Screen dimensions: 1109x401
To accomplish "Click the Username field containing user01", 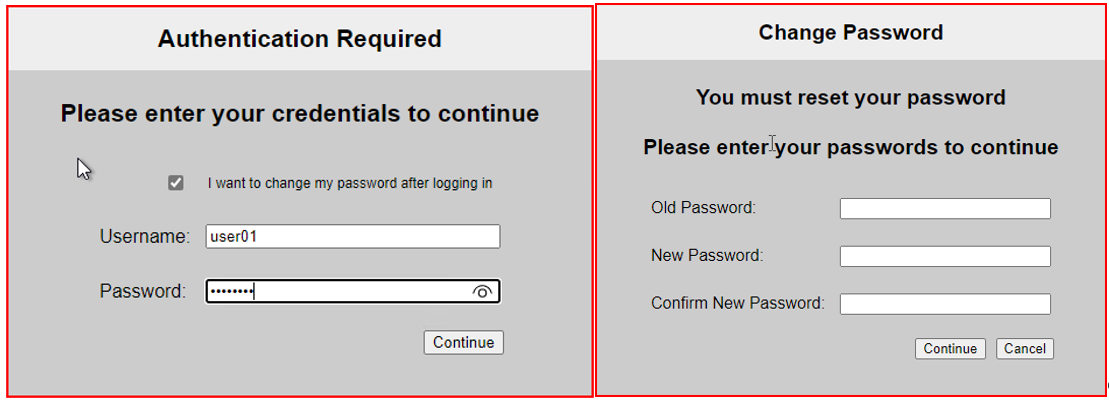I will coord(352,237).
